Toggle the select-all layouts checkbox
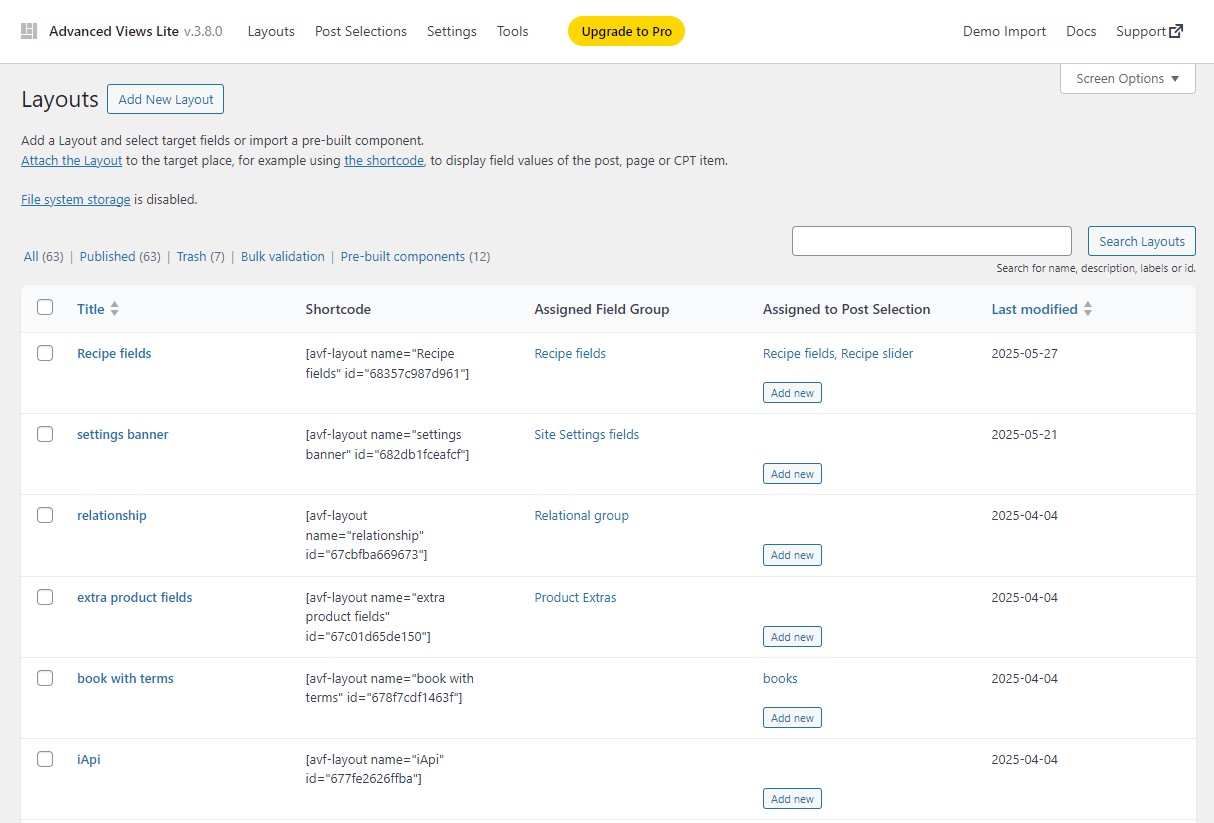Image resolution: width=1214 pixels, height=823 pixels. 45,307
